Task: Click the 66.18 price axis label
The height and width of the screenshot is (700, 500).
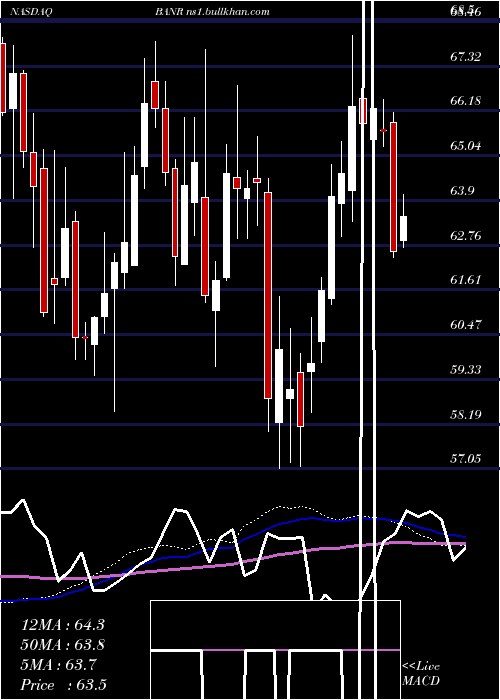Action: (466, 101)
